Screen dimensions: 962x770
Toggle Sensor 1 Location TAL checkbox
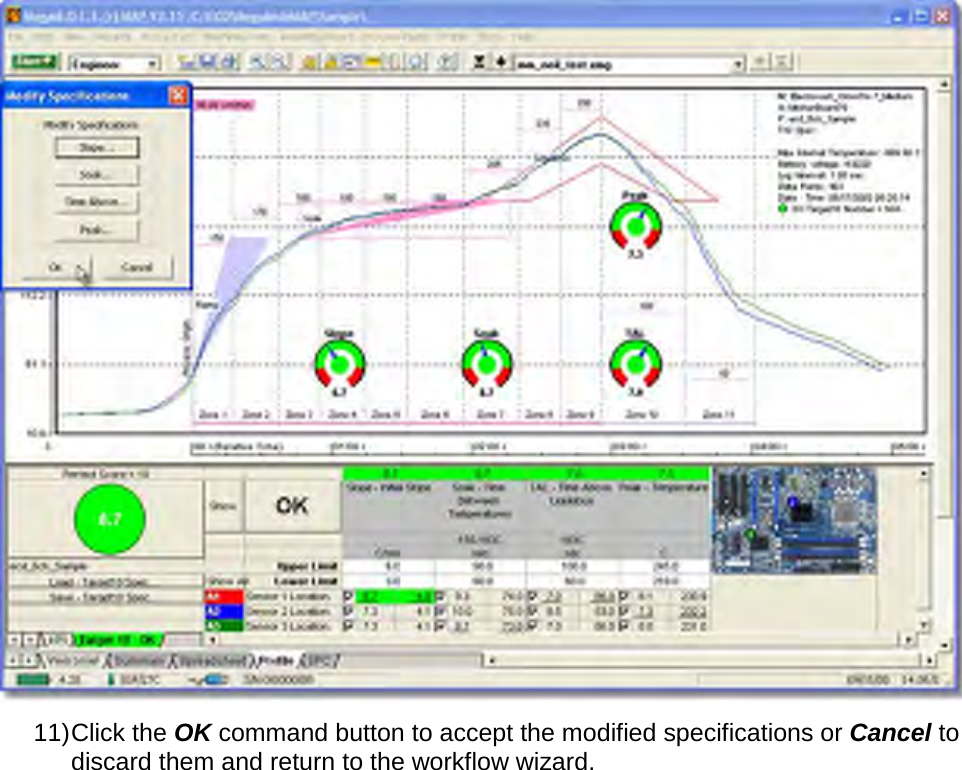pyautogui.click(x=532, y=596)
